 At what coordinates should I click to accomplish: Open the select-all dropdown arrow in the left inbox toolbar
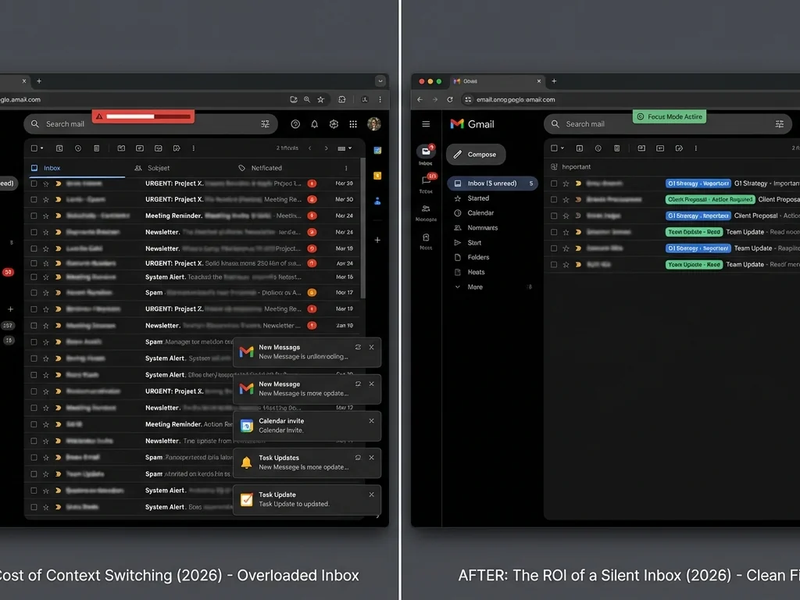43,148
